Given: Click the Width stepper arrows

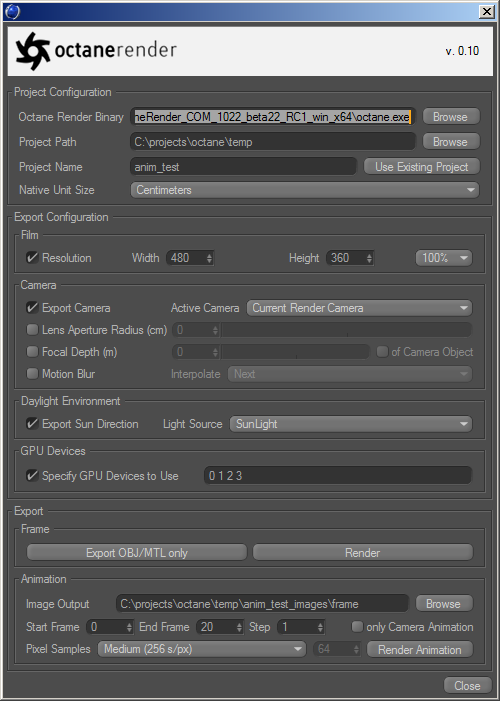Looking at the screenshot, I should (x=209, y=258).
